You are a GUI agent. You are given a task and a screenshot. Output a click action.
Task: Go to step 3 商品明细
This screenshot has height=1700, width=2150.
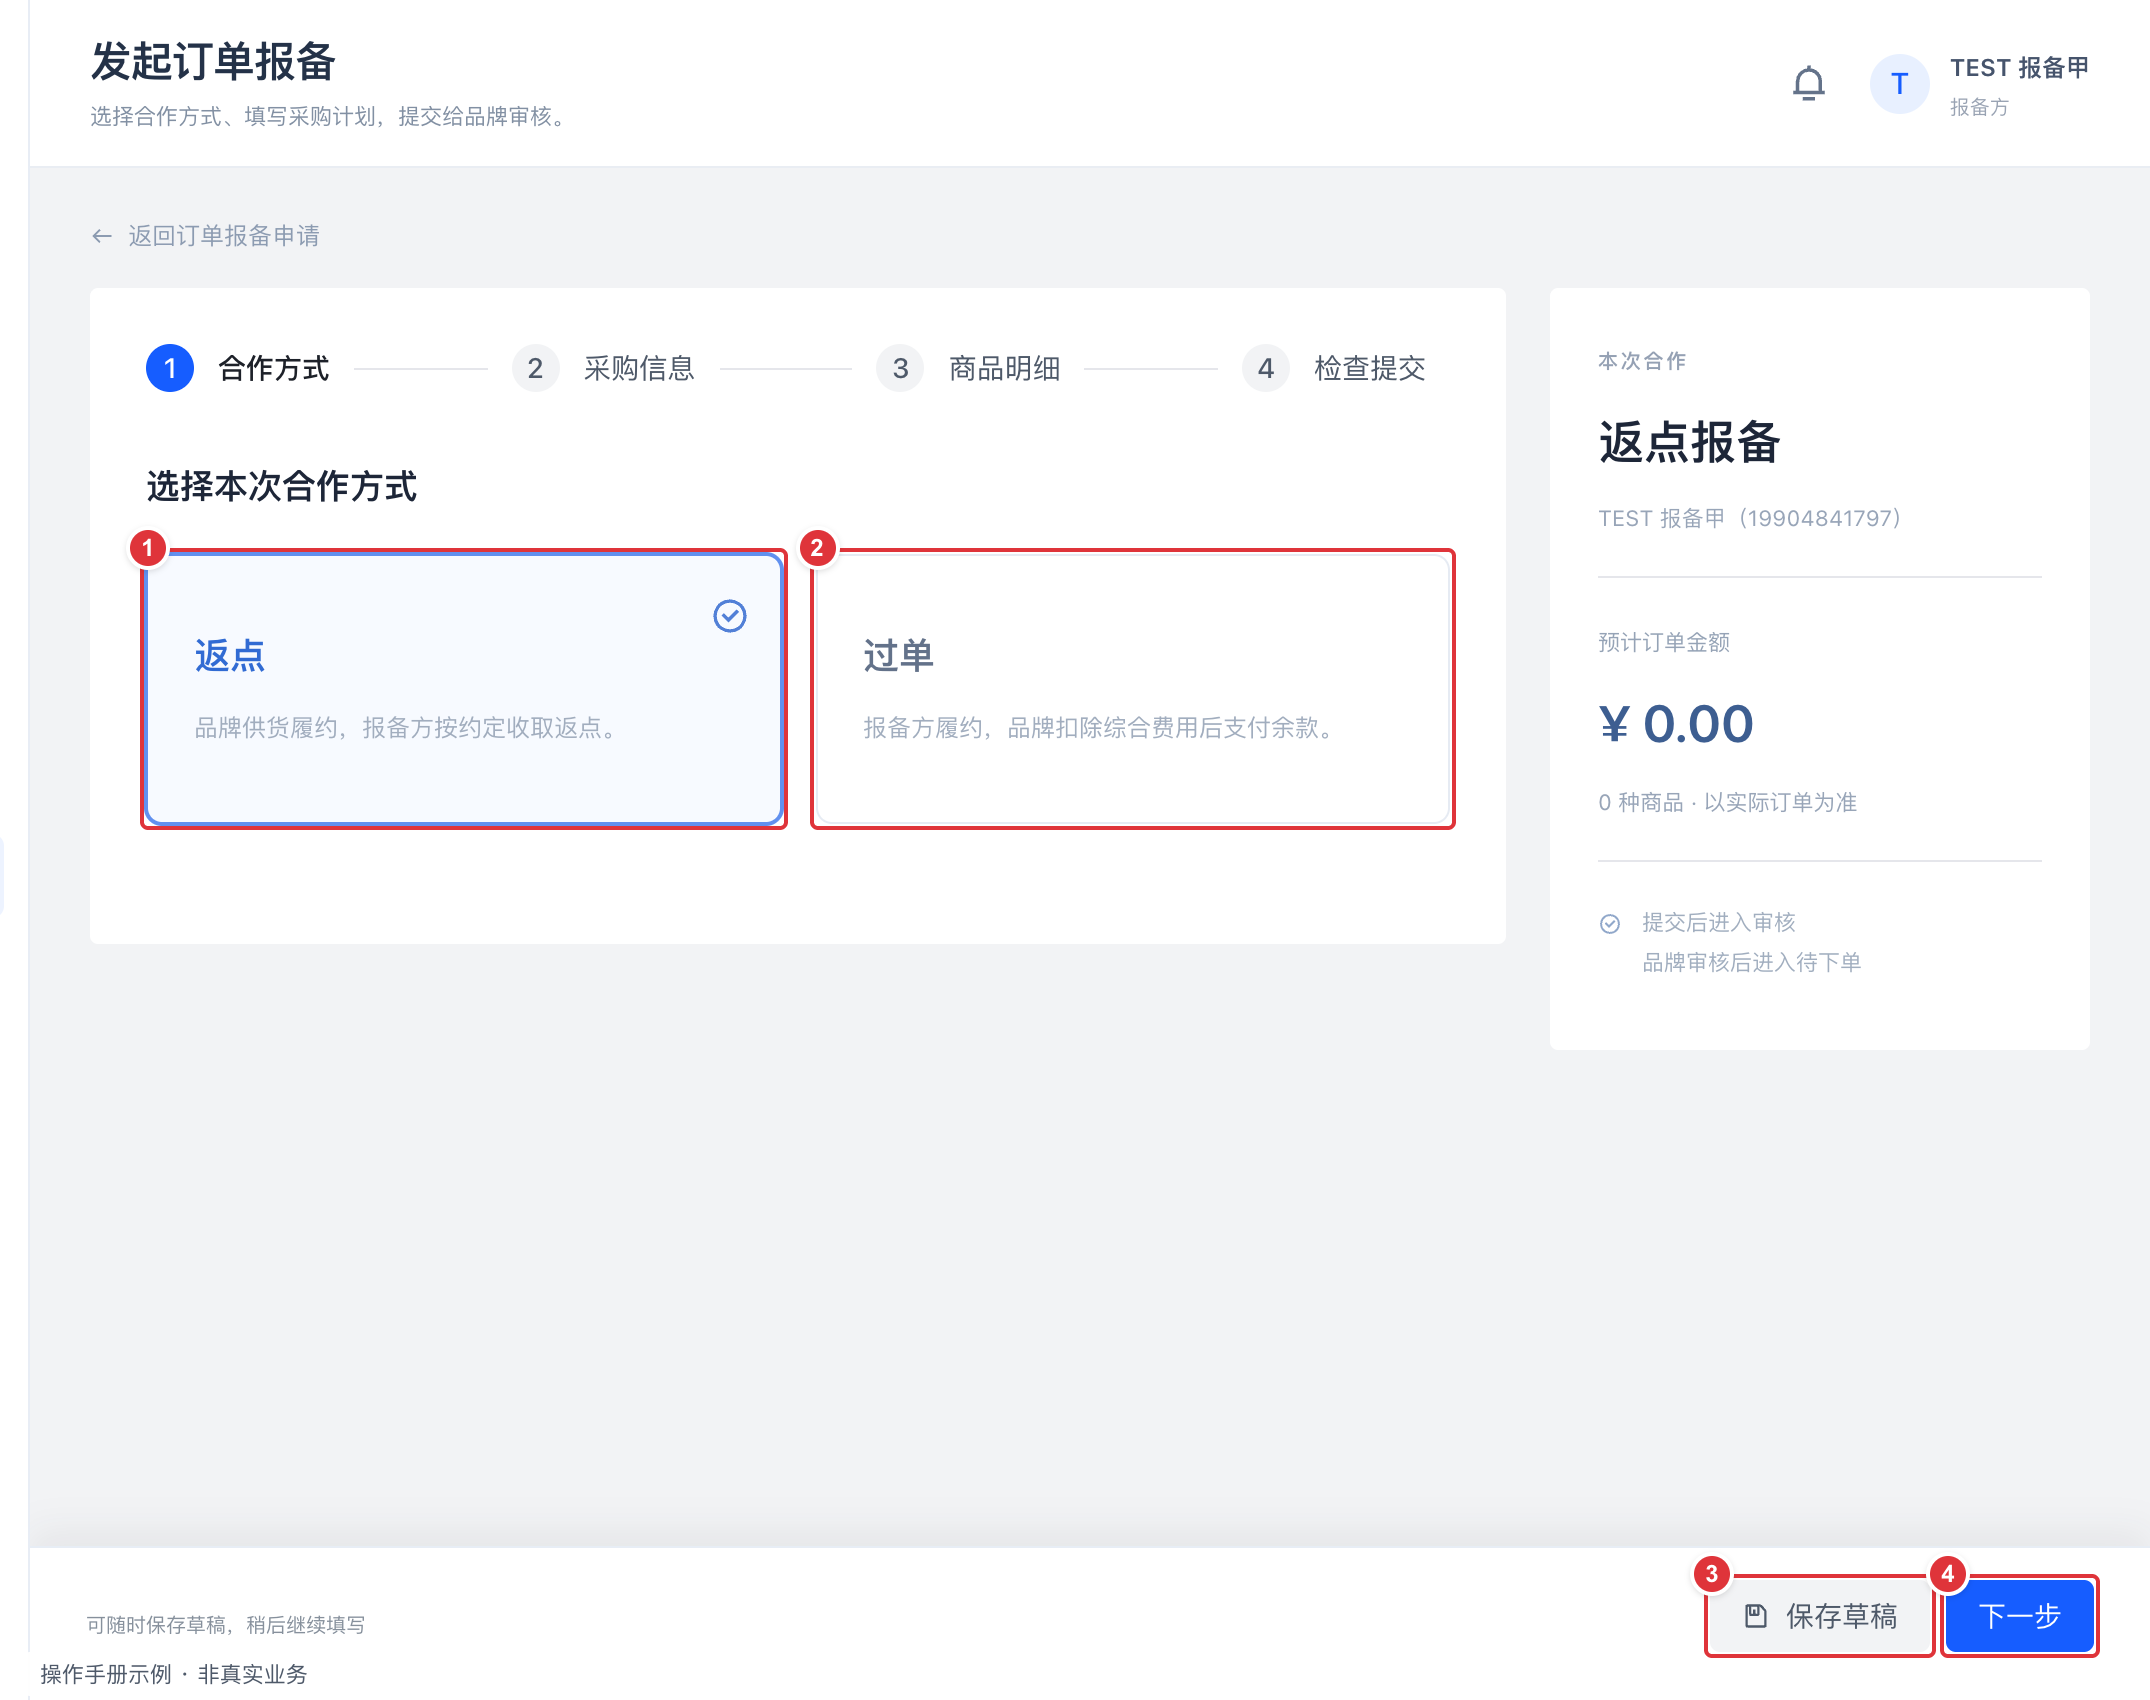(x=968, y=368)
